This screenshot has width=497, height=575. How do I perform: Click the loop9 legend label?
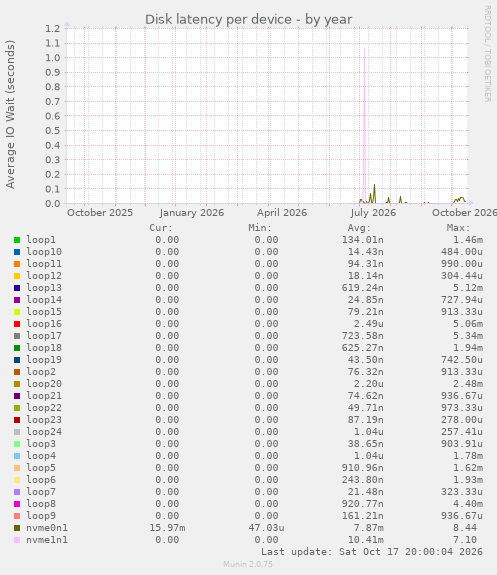pos(41,516)
